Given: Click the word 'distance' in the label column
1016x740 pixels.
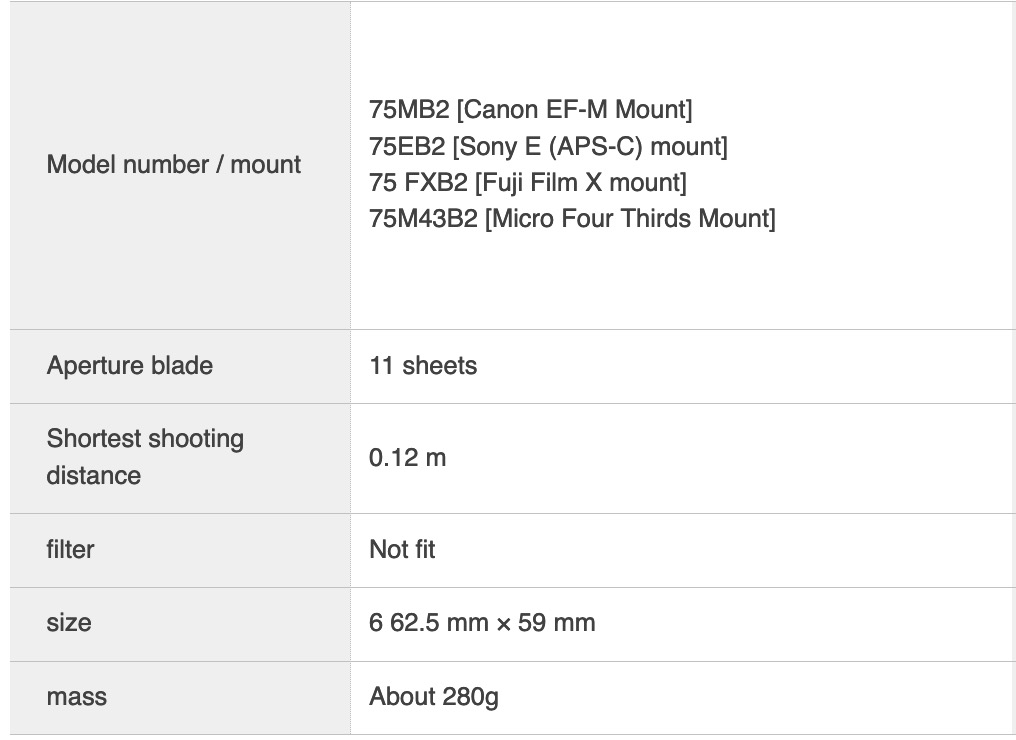Looking at the screenshot, I should [x=94, y=476].
